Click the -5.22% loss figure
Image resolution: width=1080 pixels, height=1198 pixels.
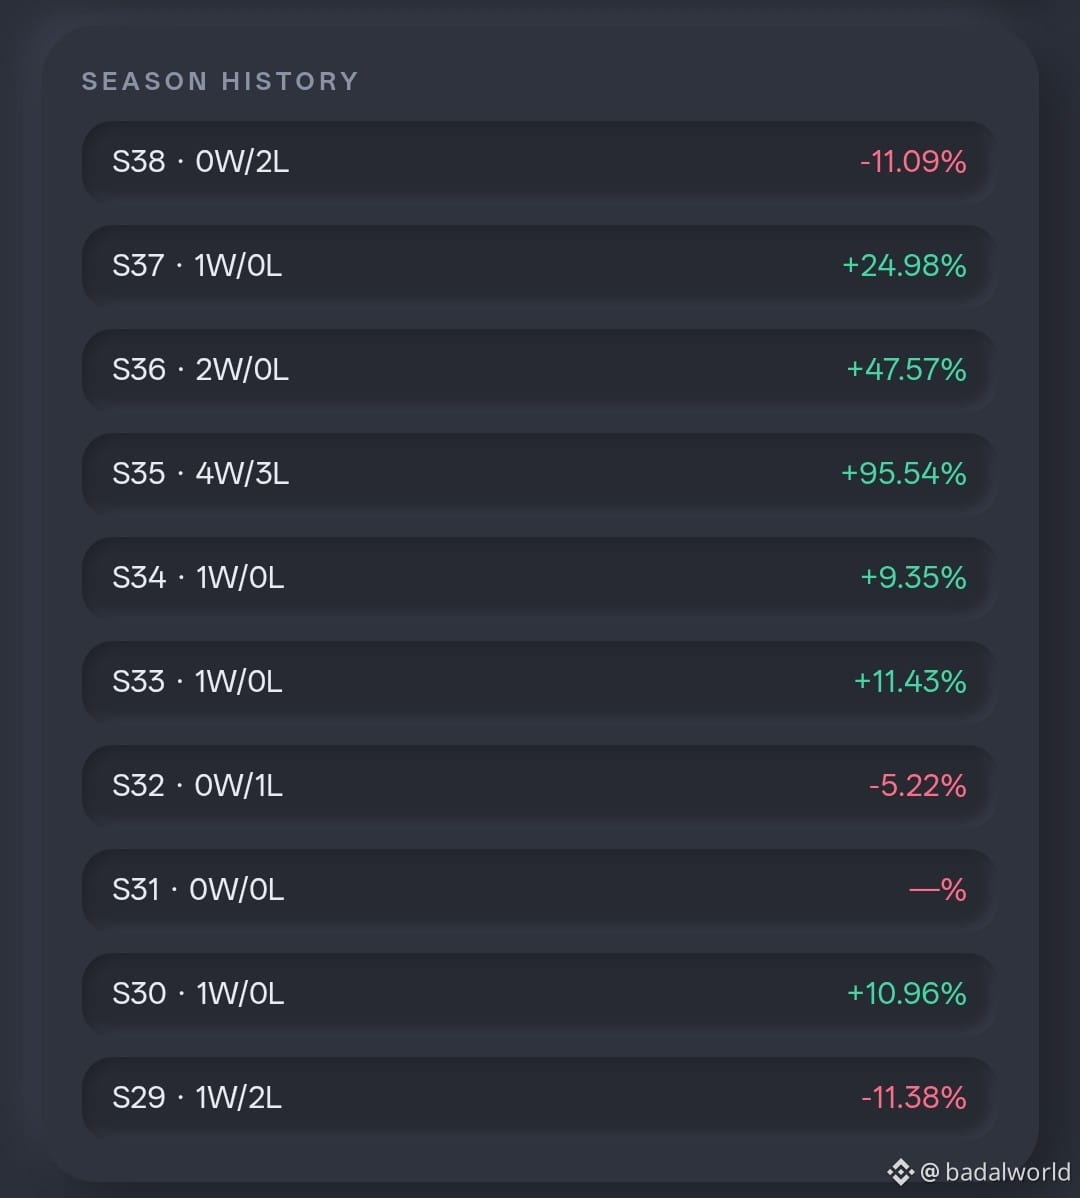(917, 785)
